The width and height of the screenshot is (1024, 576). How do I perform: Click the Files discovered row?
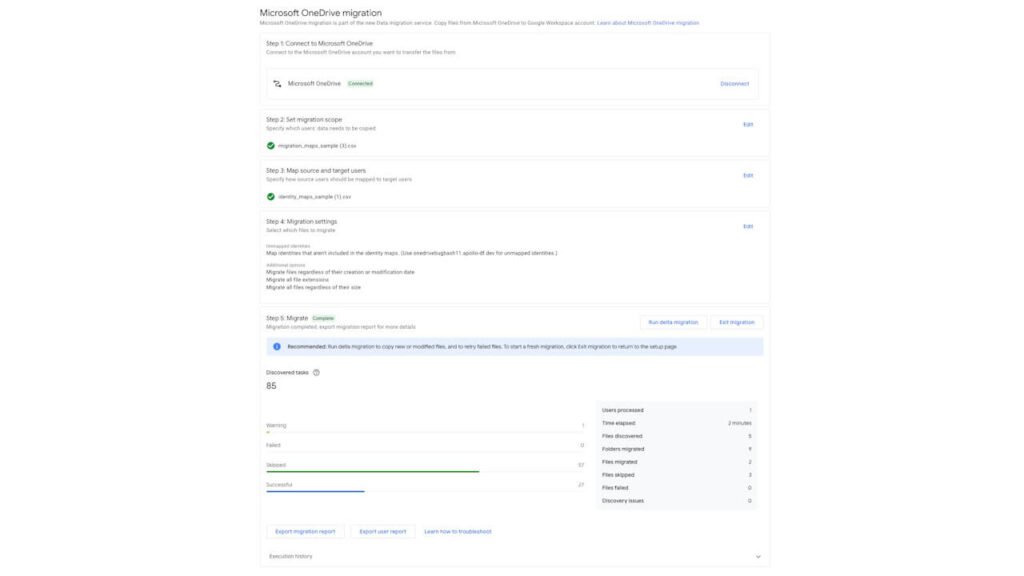(x=677, y=436)
